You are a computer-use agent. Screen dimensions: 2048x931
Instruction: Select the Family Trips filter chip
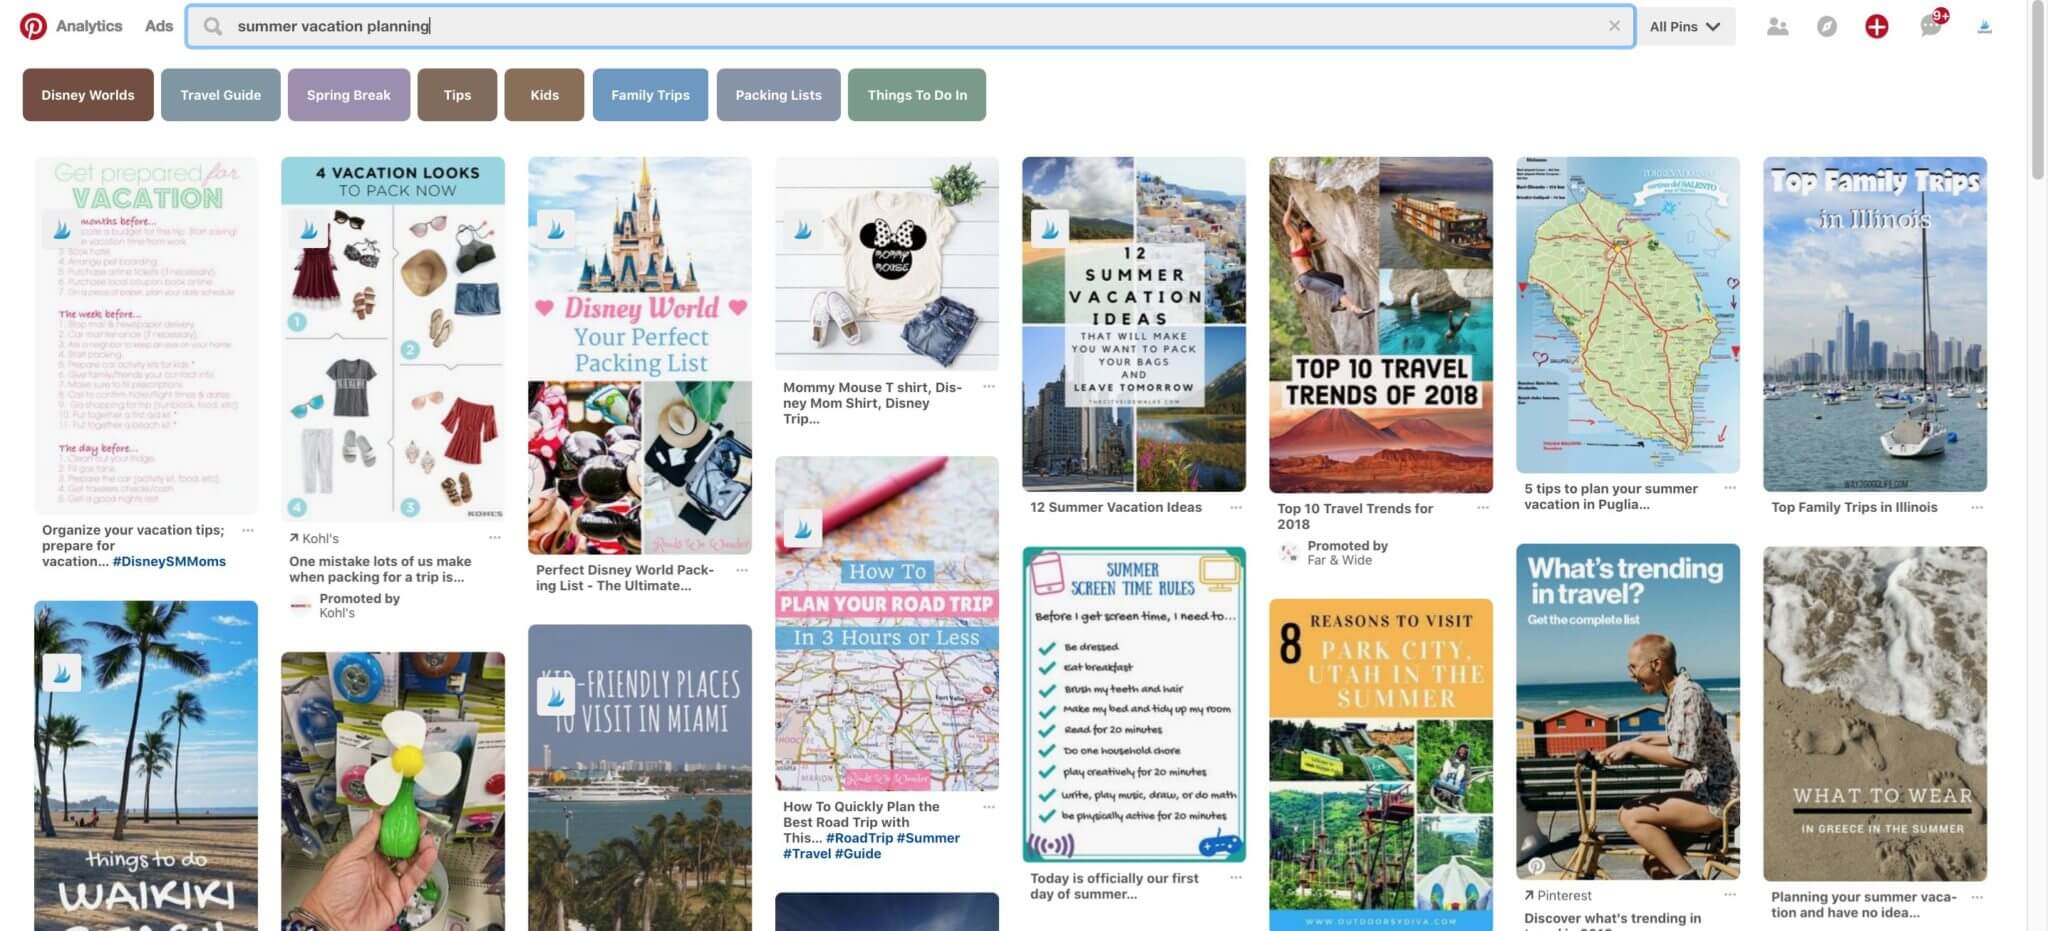[x=650, y=95]
